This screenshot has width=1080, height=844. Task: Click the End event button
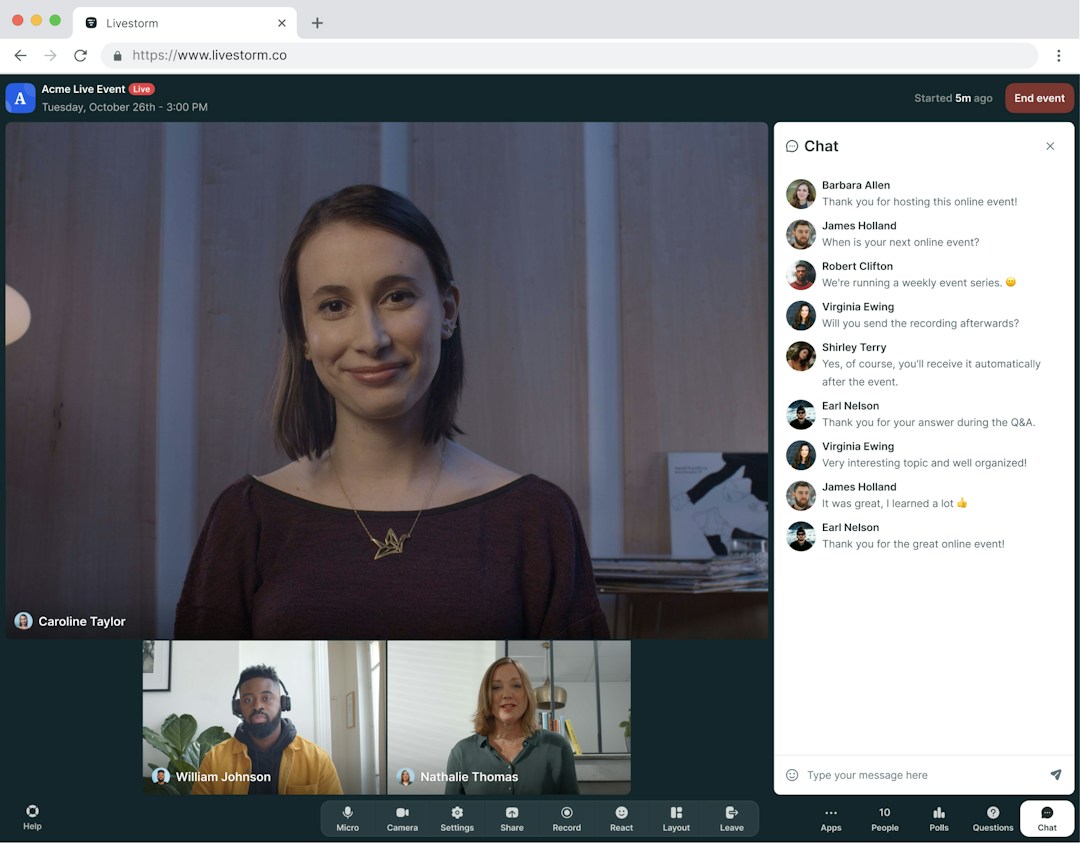click(x=1039, y=98)
